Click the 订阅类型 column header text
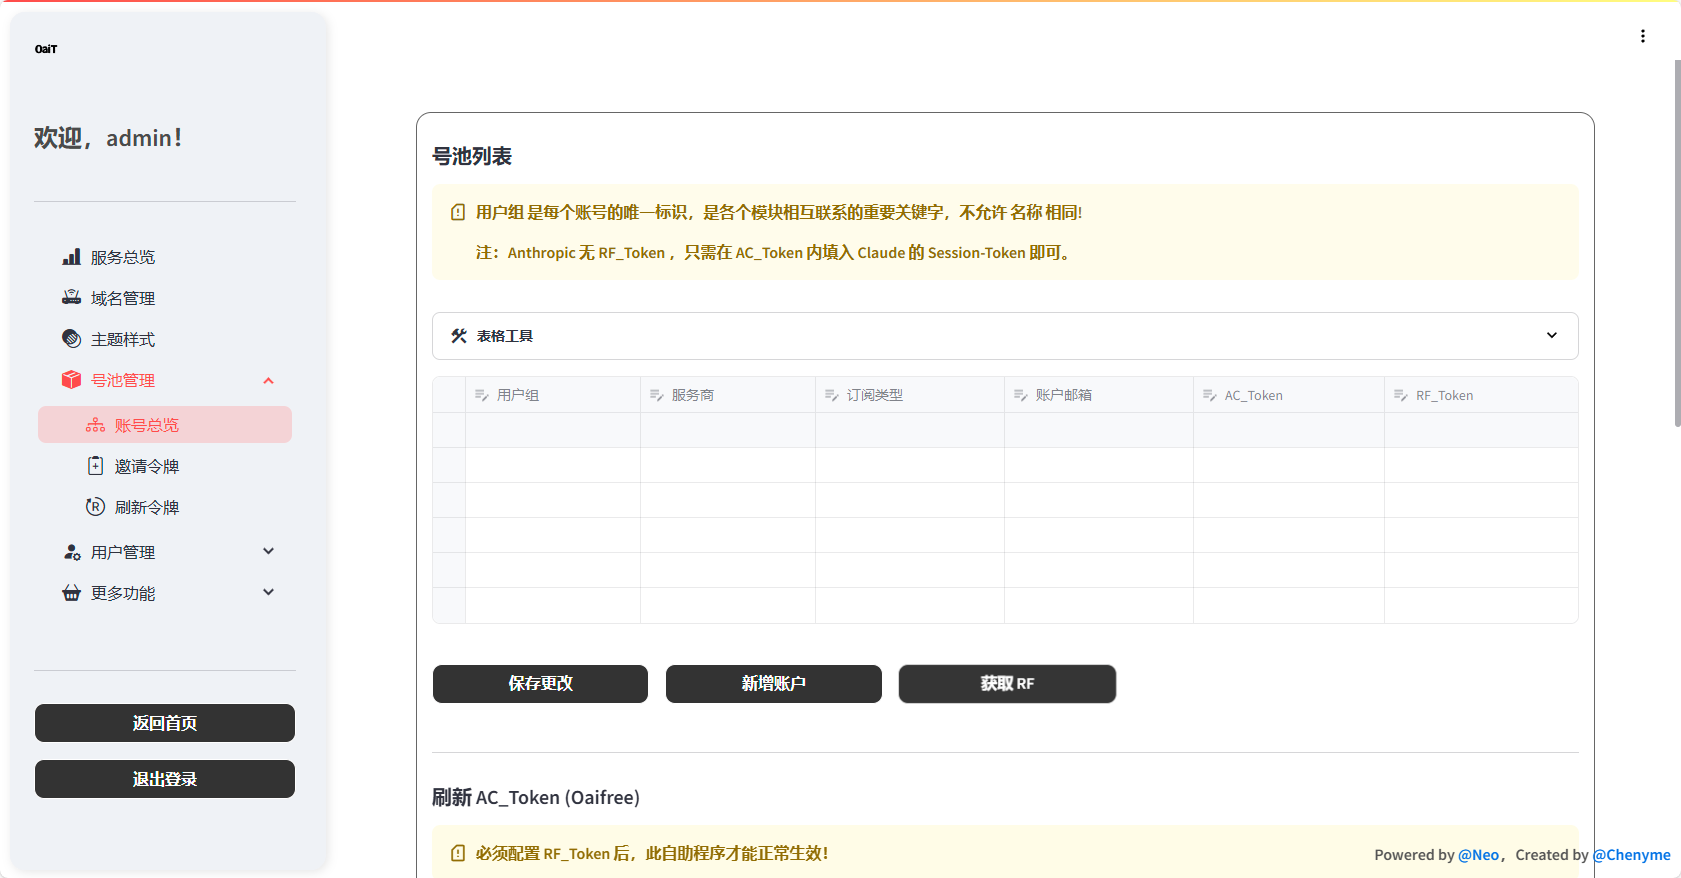The width and height of the screenshot is (1681, 878). click(875, 395)
